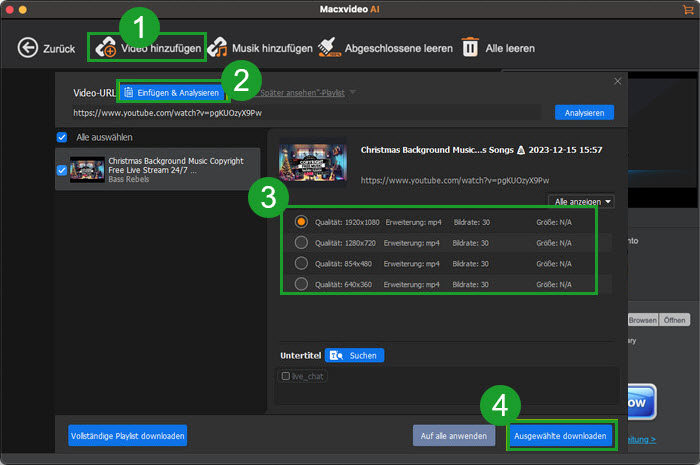Click the Analysieren button

coord(584,113)
